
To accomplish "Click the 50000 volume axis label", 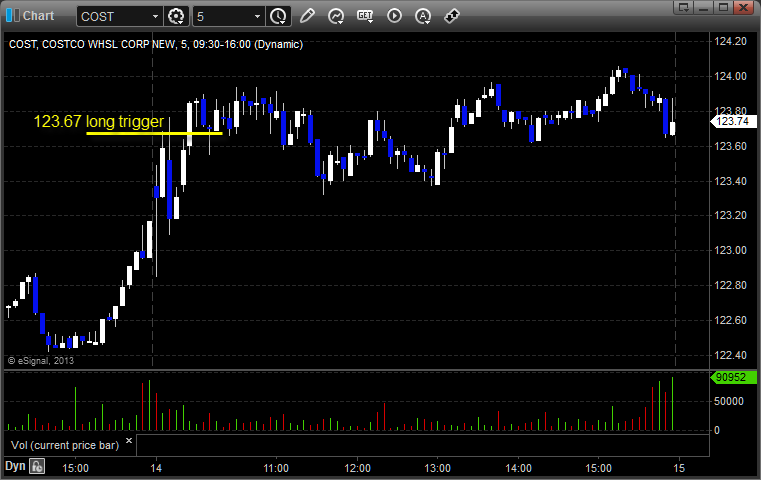I will pyautogui.click(x=729, y=401).
